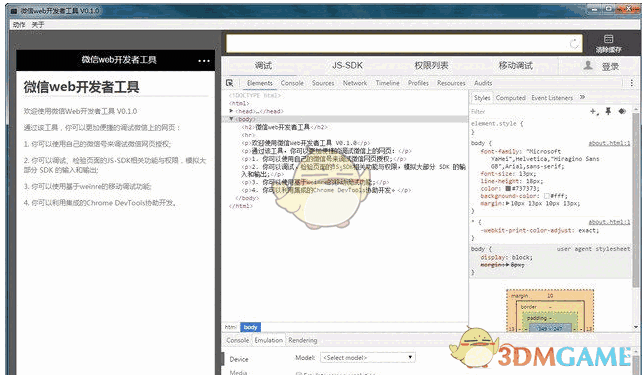
Task: Open about.html:1 link beside body rule
Action: (x=609, y=143)
